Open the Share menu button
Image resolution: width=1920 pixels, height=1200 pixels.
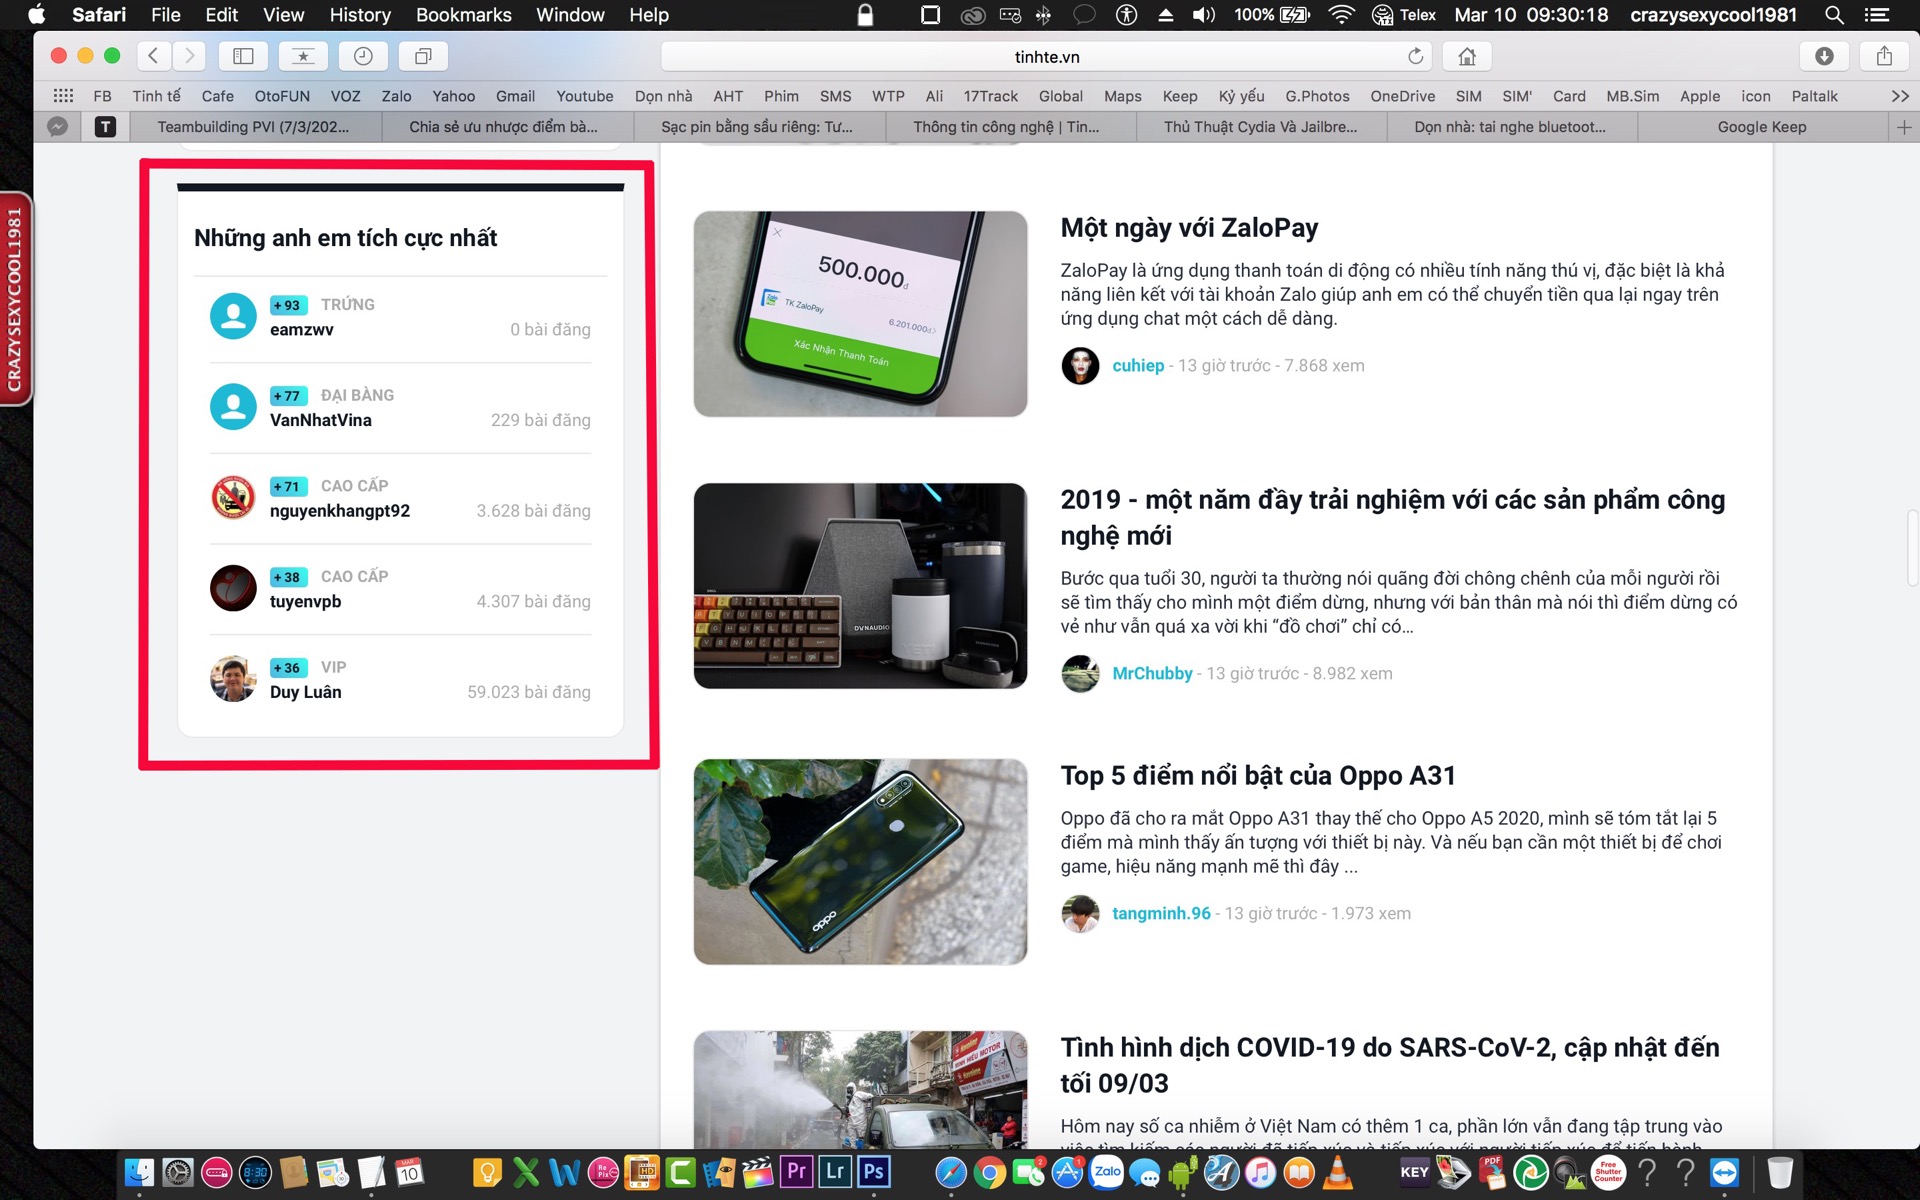(1884, 56)
